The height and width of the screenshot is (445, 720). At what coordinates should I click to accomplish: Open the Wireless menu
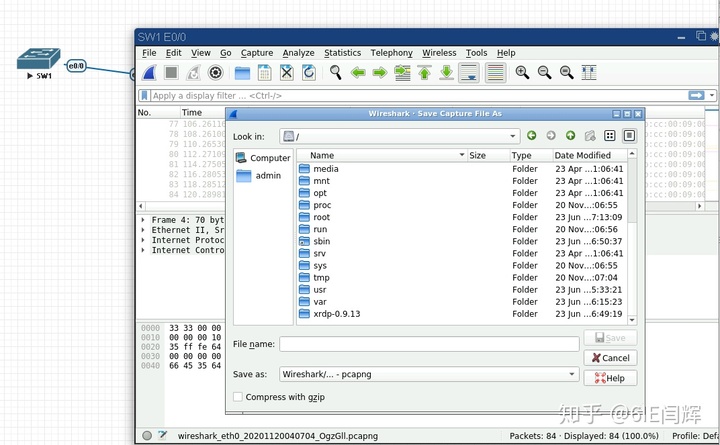439,53
